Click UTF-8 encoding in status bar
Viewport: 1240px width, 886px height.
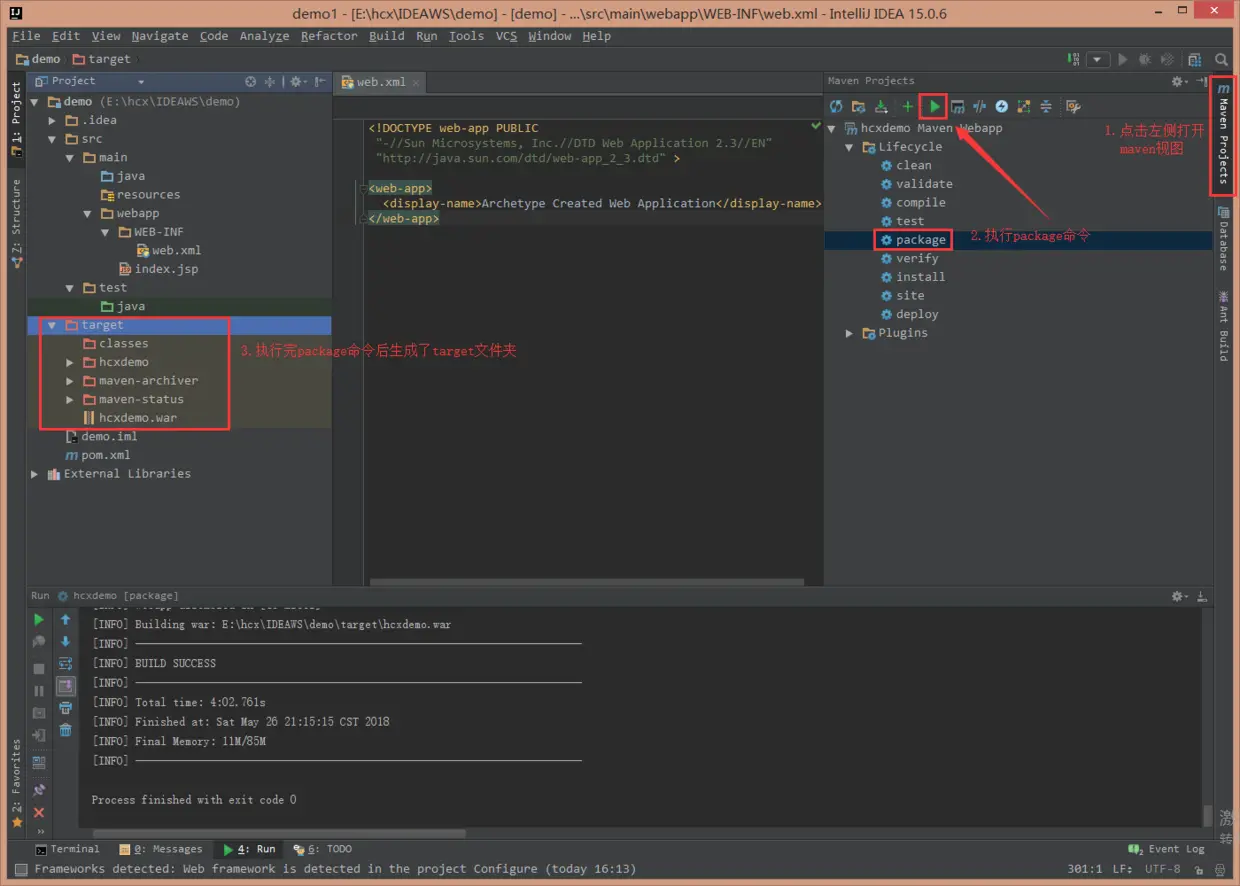[x=1163, y=869]
